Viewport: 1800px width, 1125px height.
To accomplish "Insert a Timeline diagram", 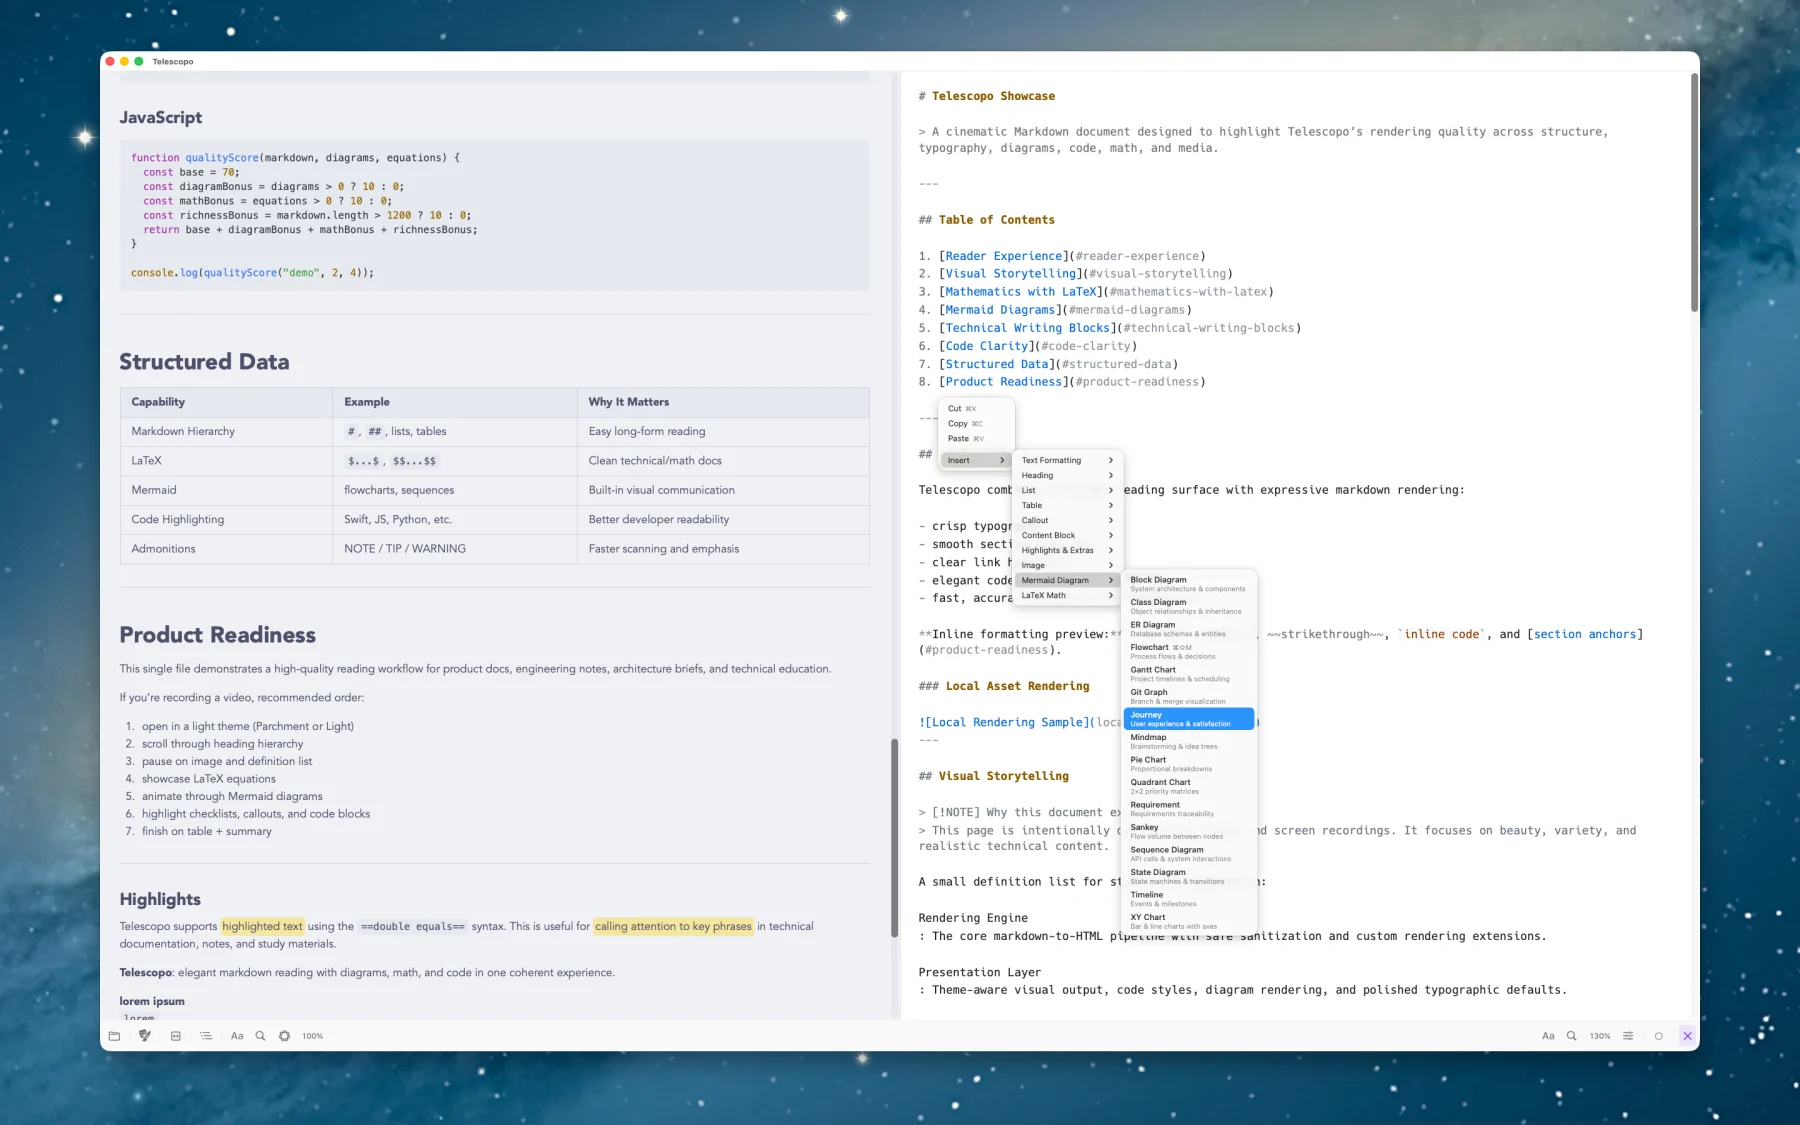I will click(x=1189, y=899).
